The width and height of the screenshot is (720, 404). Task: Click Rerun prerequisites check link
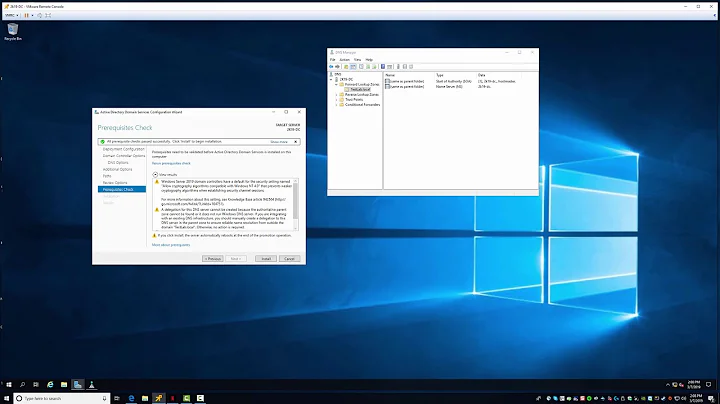[171, 163]
